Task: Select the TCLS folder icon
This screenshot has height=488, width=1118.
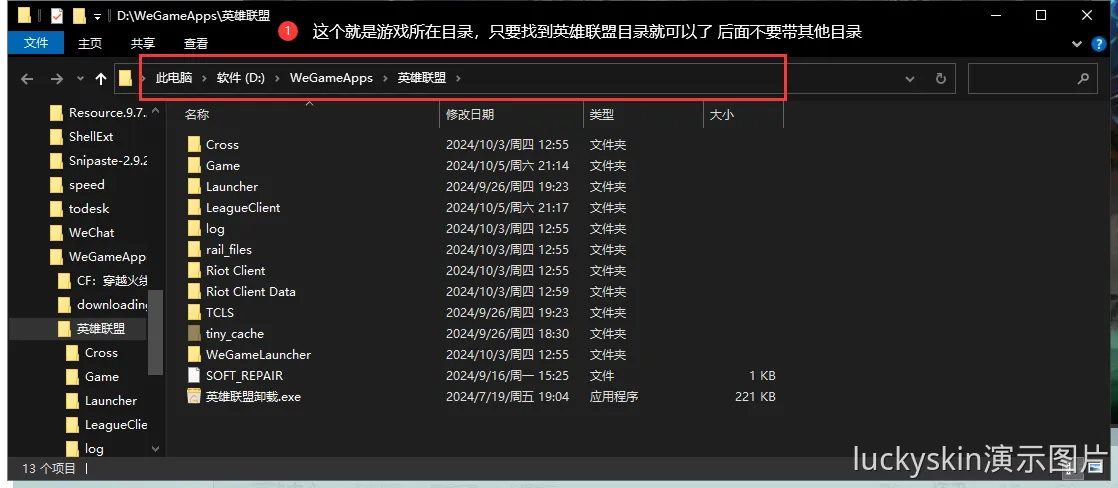Action: click(x=194, y=312)
